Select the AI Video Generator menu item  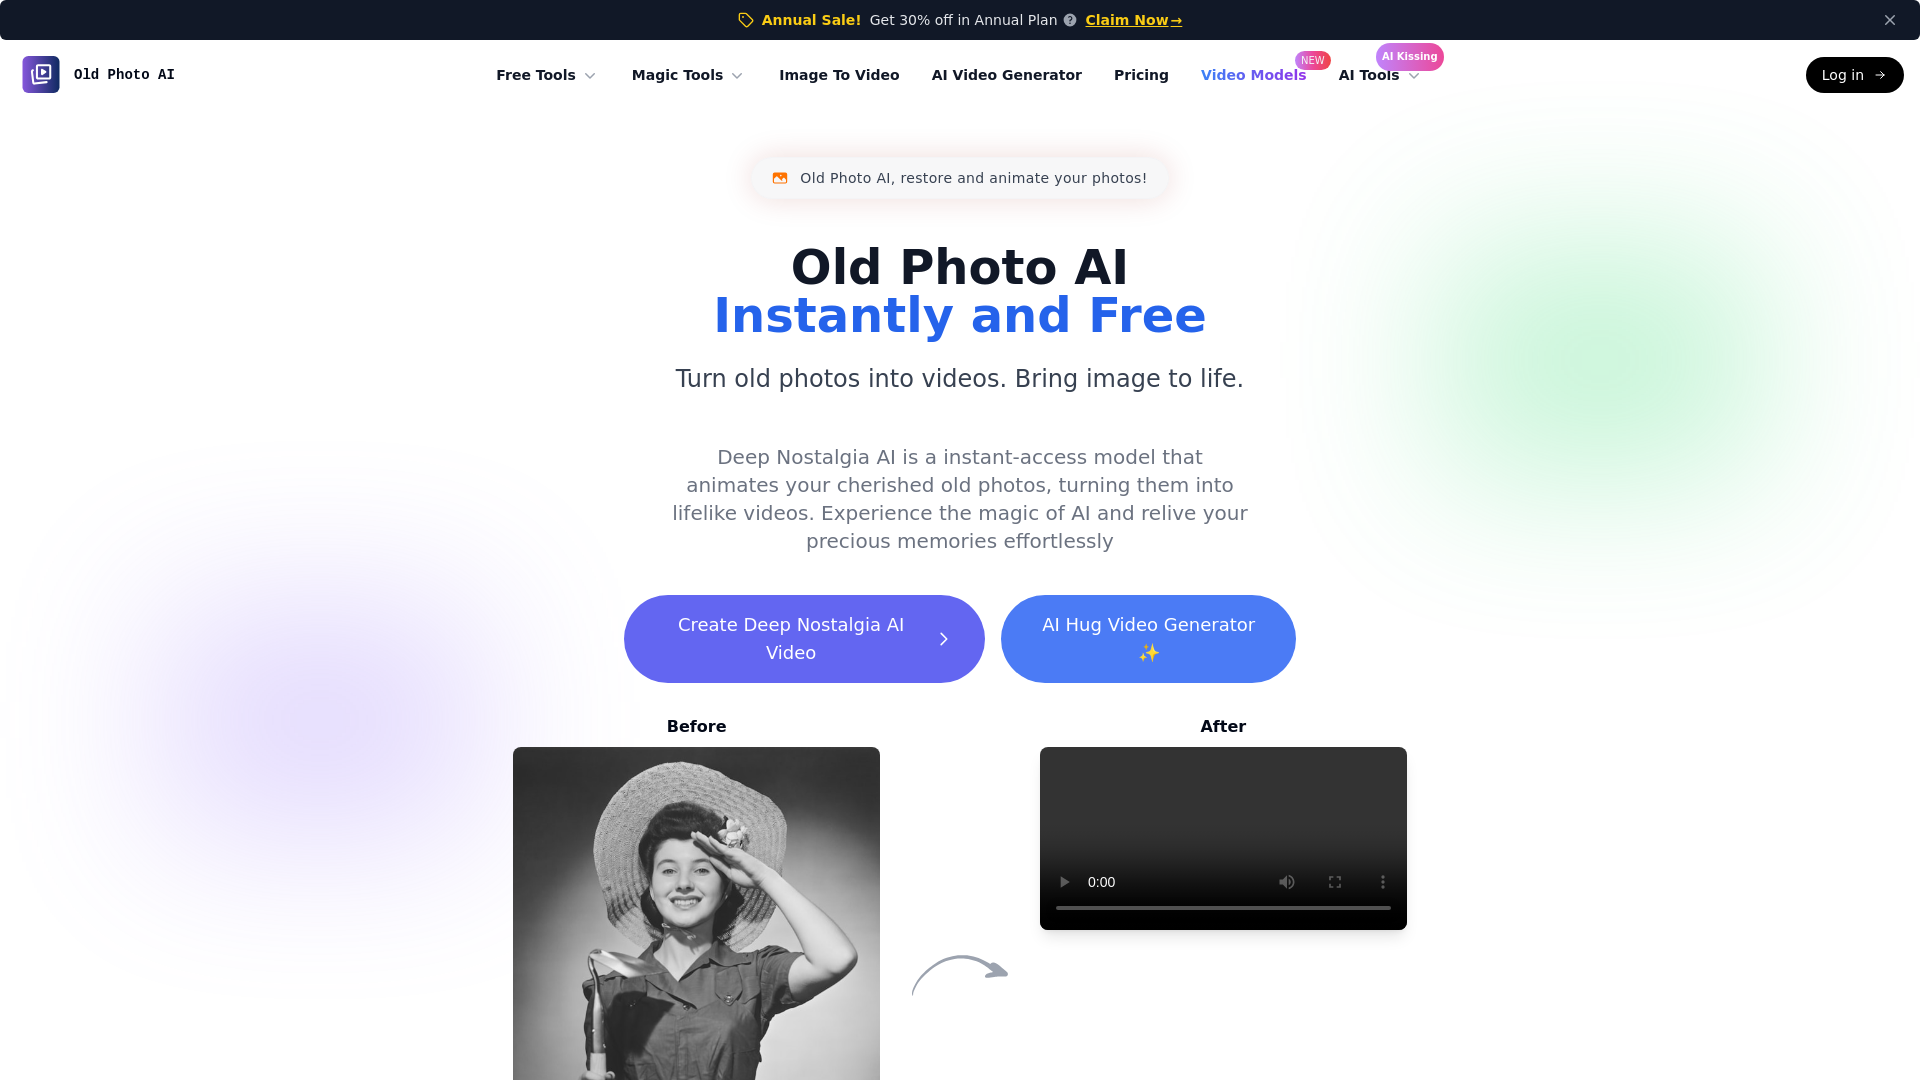click(x=1006, y=74)
